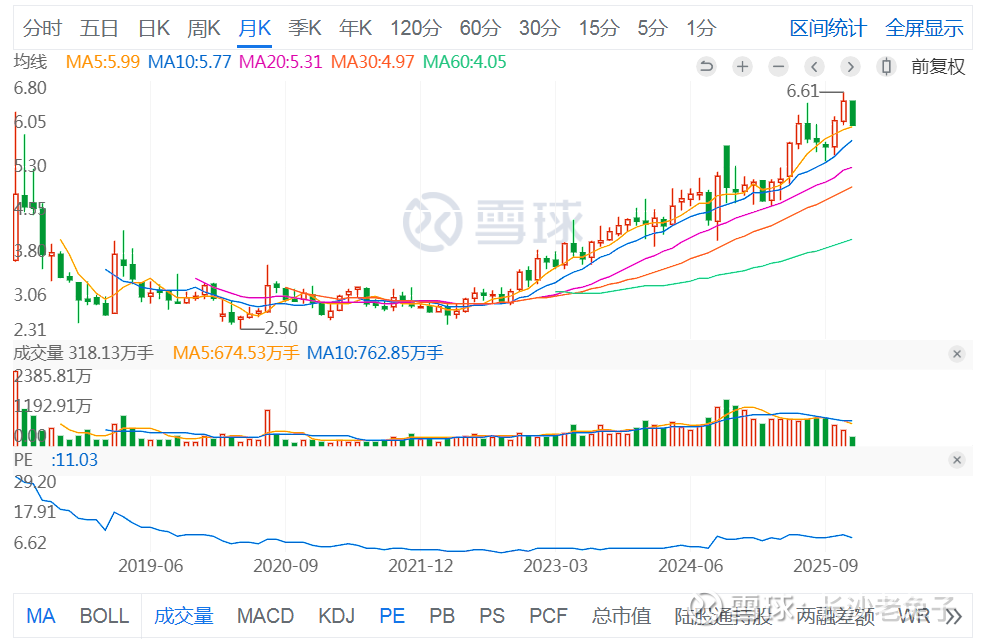The height and width of the screenshot is (639, 986).
Task: Click the candlestick chart style icon
Action: point(885,67)
